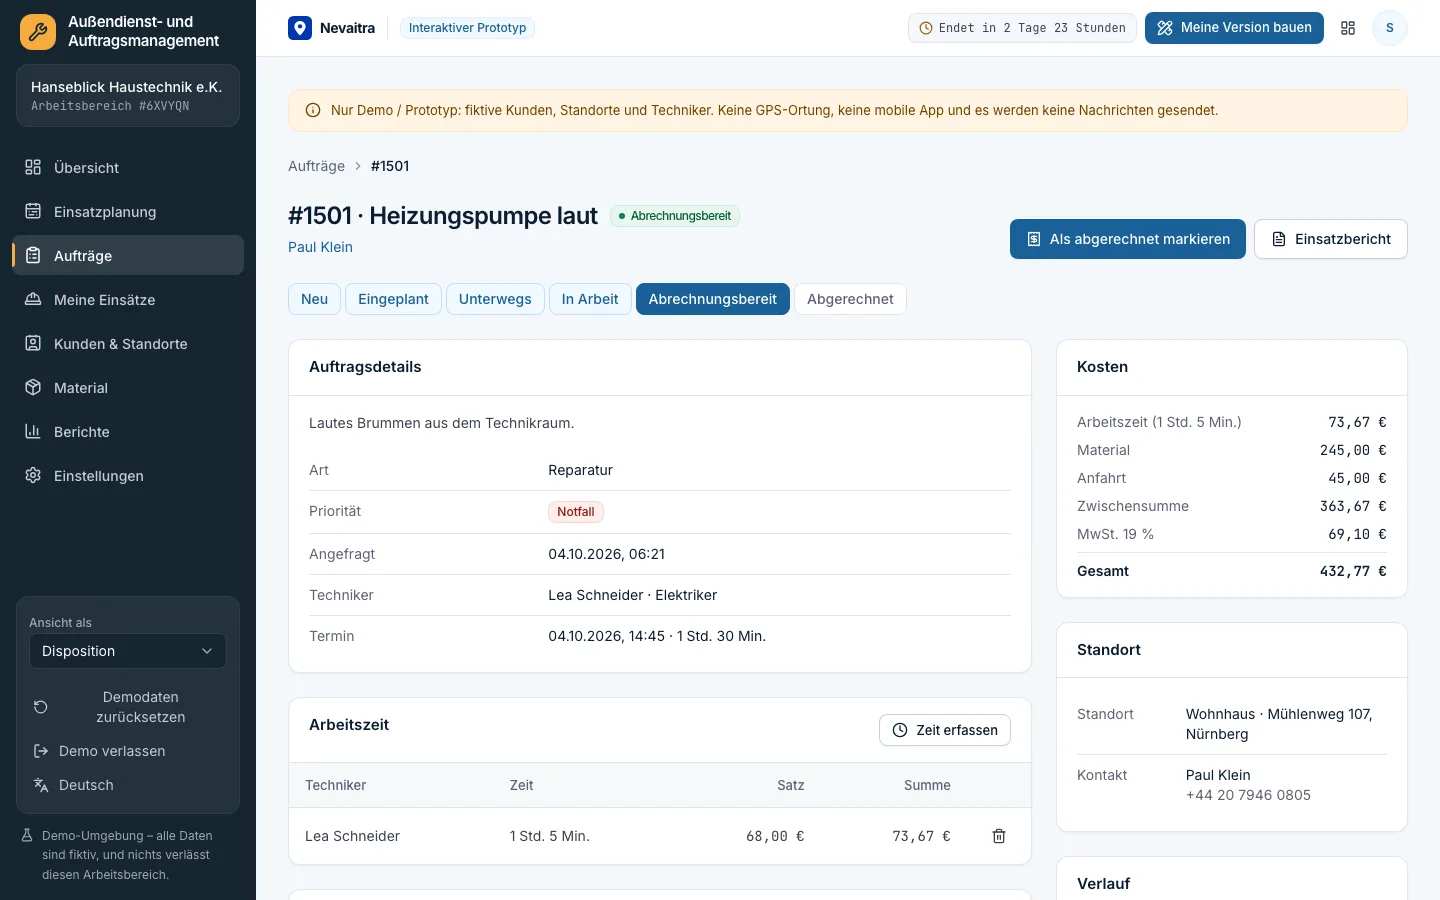Click the Abrechnungsbereit status badge beside title

coord(675,216)
